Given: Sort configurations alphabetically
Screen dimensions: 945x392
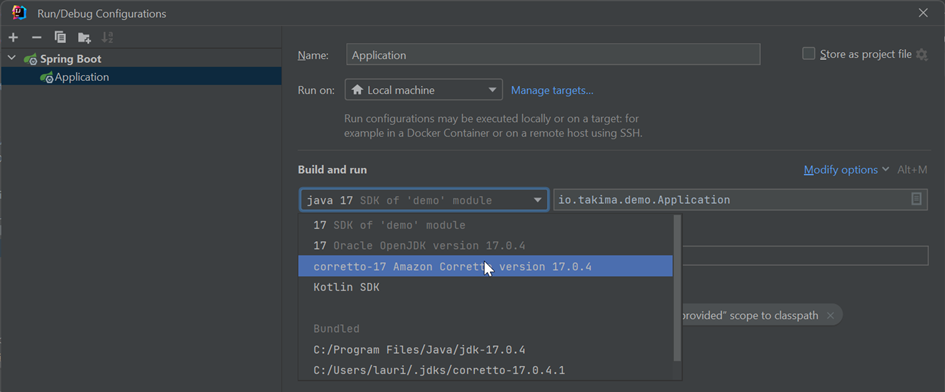Looking at the screenshot, I should 107,37.
